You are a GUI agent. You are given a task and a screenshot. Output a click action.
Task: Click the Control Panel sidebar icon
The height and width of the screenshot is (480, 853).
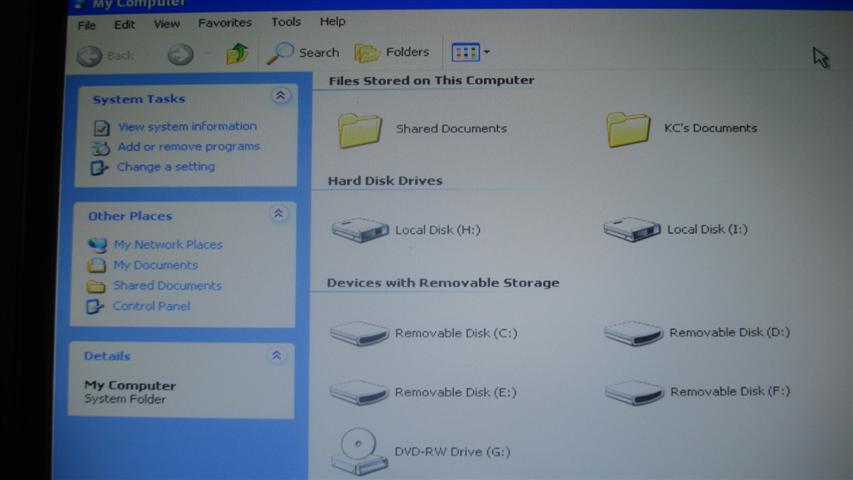95,306
